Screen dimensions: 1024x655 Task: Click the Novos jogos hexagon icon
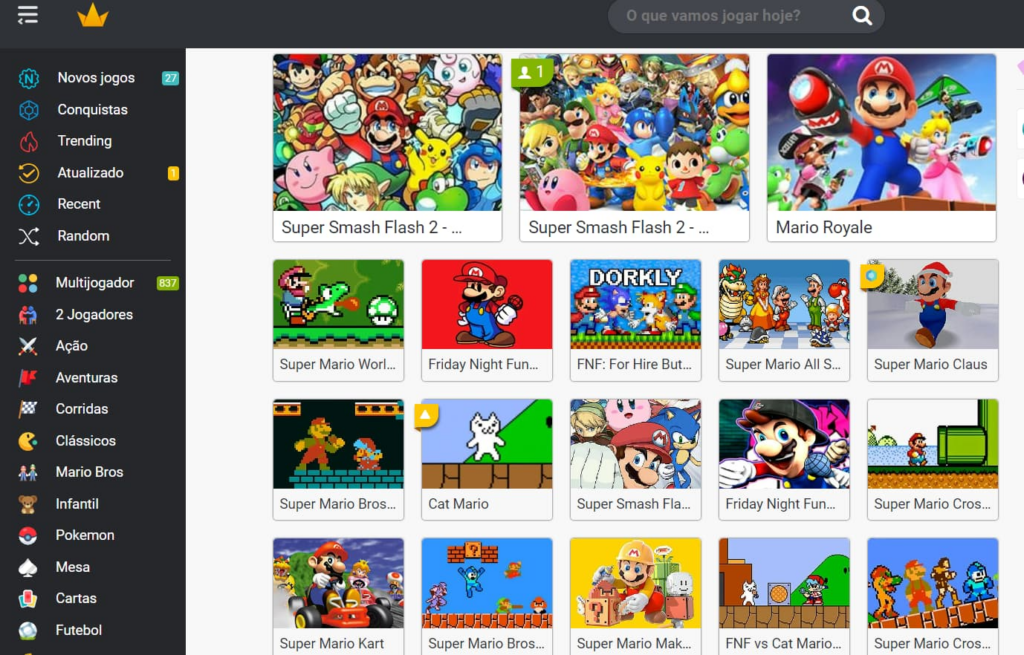pyautogui.click(x=29, y=78)
